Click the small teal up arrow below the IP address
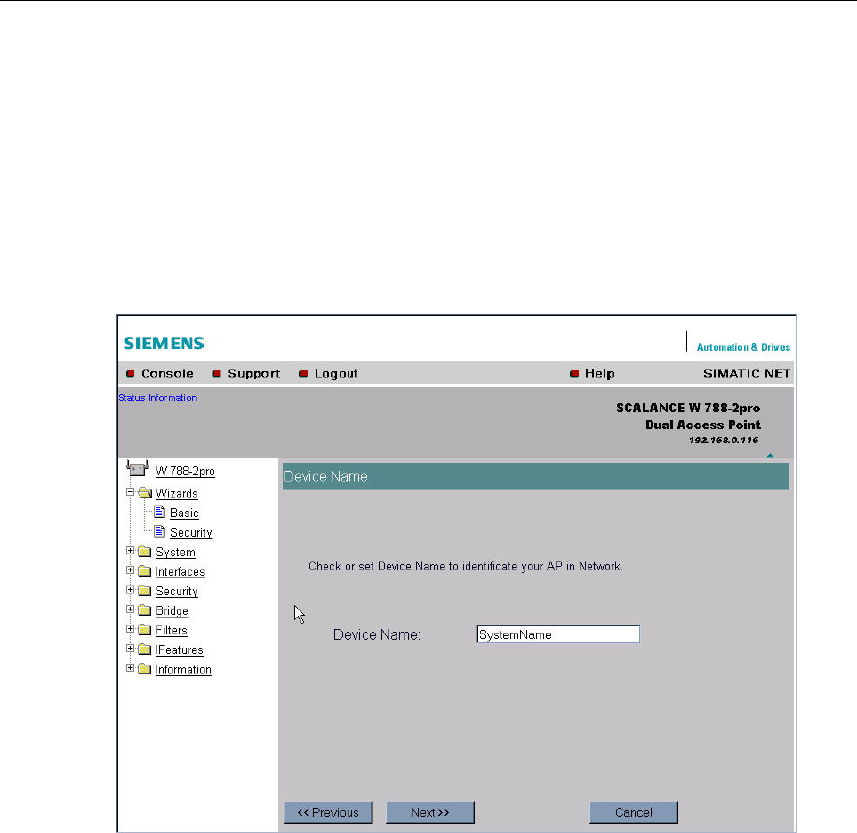Image resolution: width=857 pixels, height=833 pixels. [770, 455]
